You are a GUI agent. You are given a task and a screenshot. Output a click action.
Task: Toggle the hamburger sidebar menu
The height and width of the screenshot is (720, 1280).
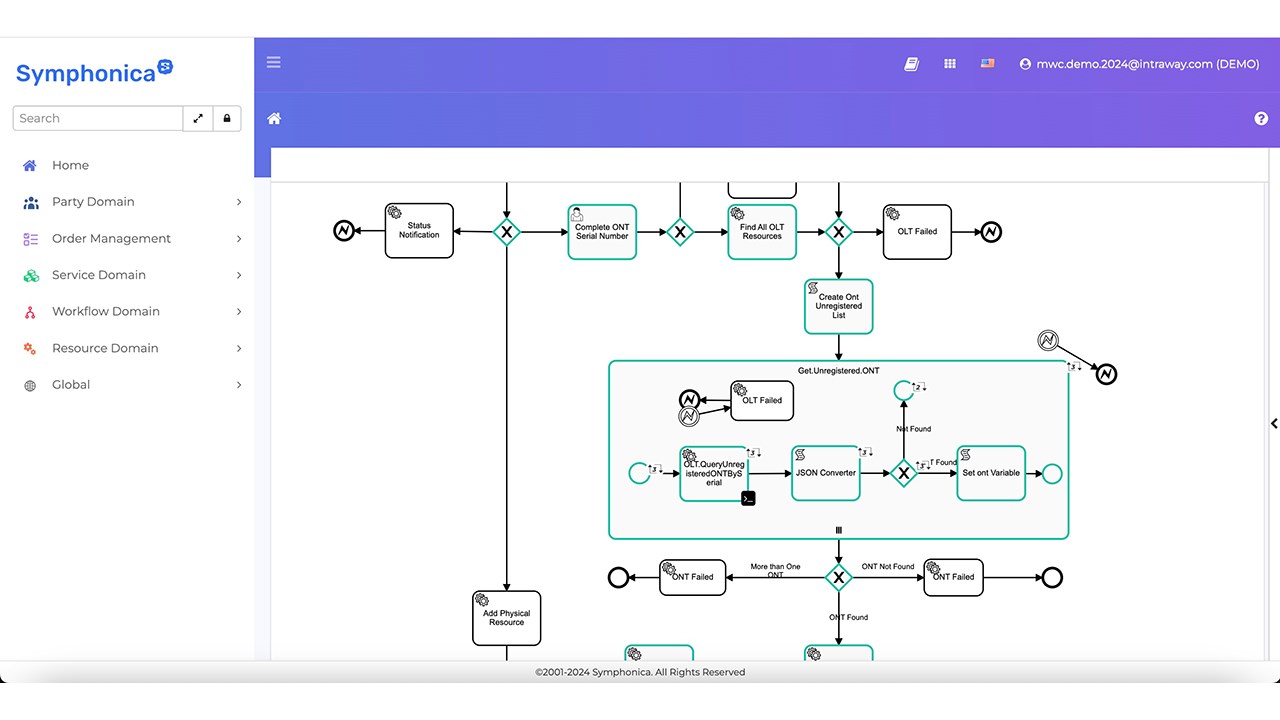pyautogui.click(x=273, y=62)
